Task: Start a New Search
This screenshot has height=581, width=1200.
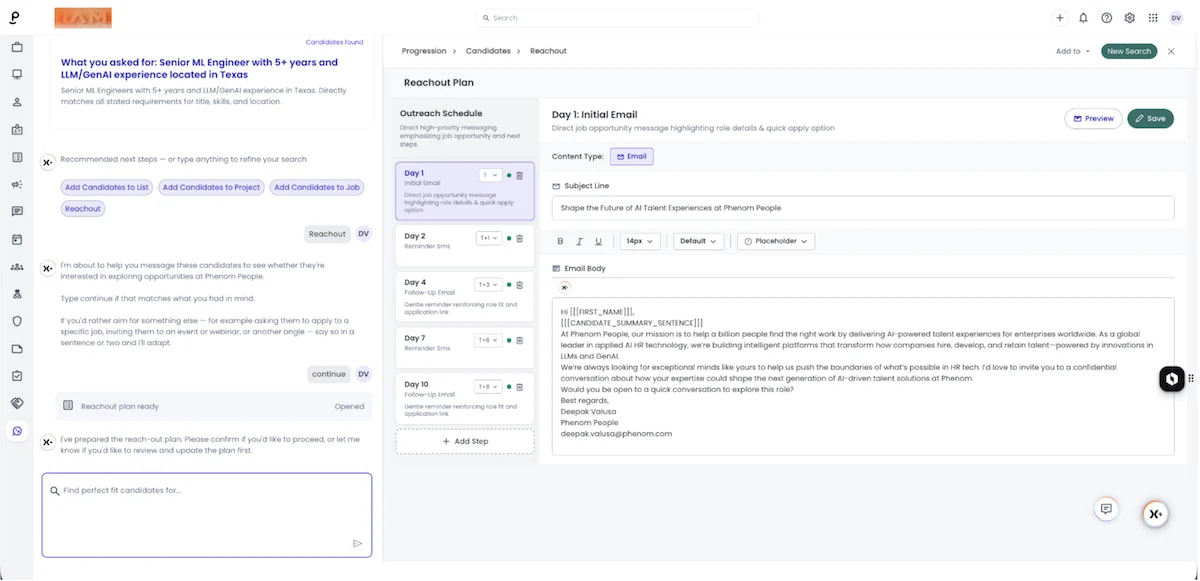Action: (1129, 51)
